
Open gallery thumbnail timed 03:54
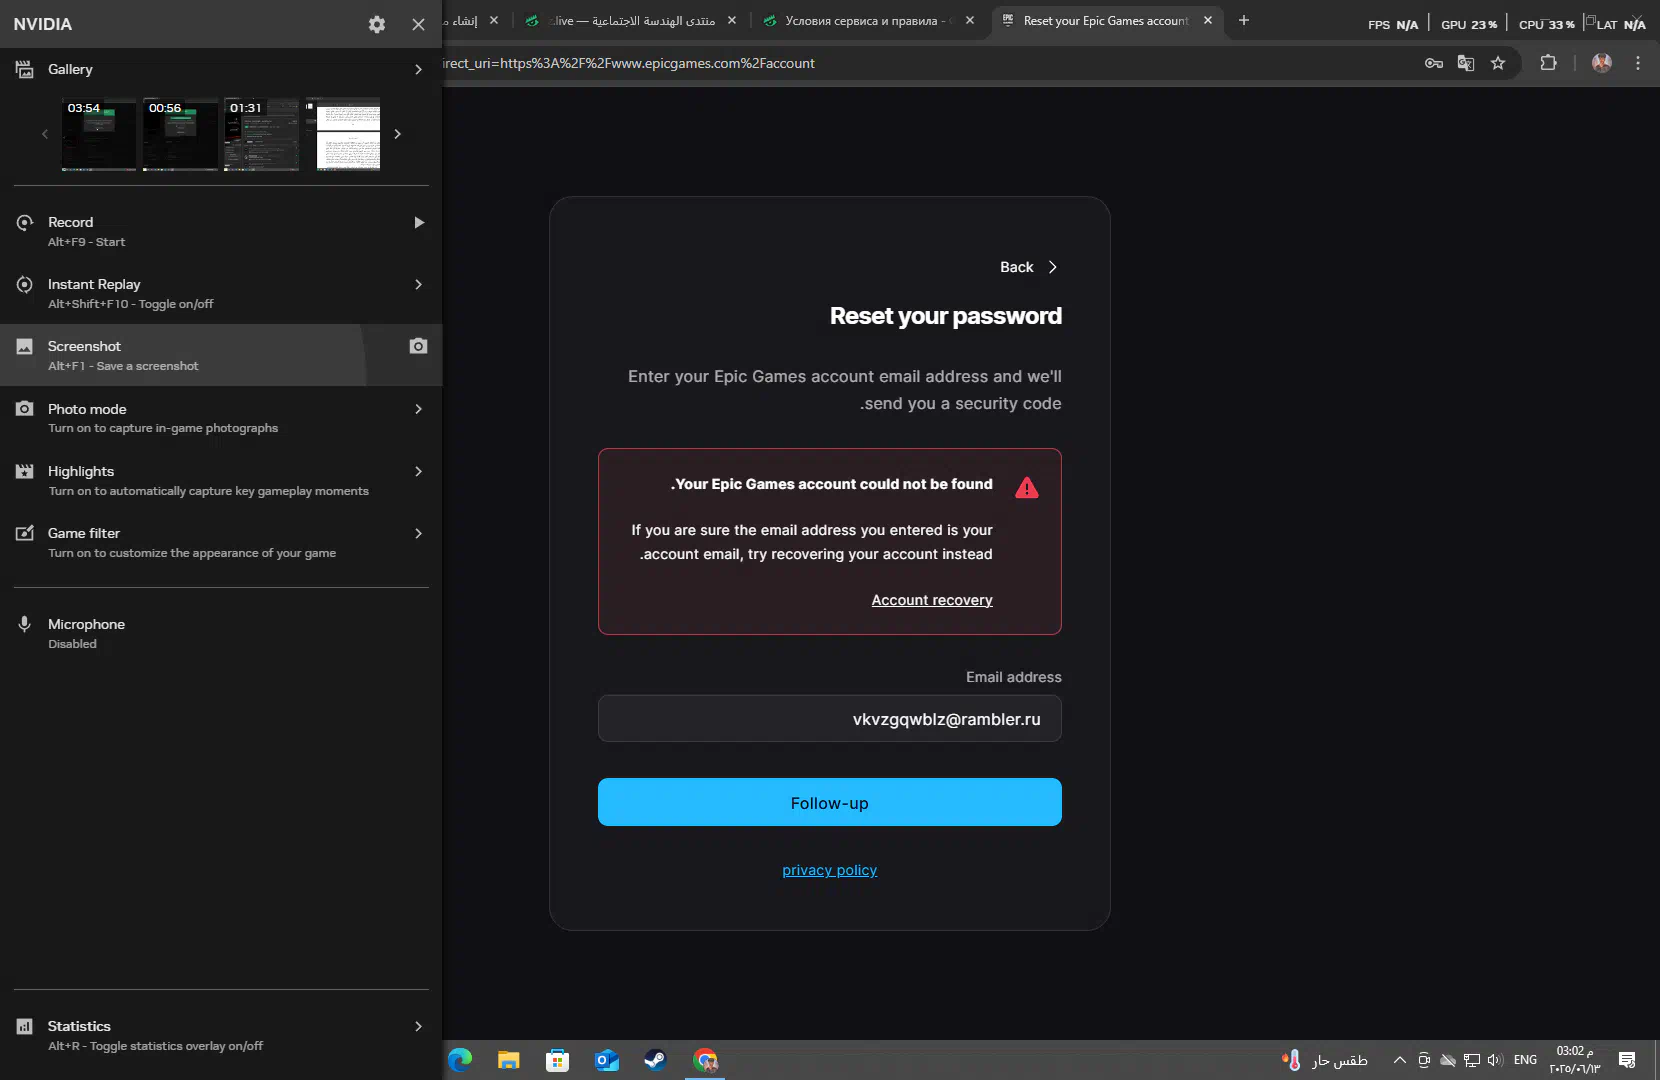(x=99, y=134)
